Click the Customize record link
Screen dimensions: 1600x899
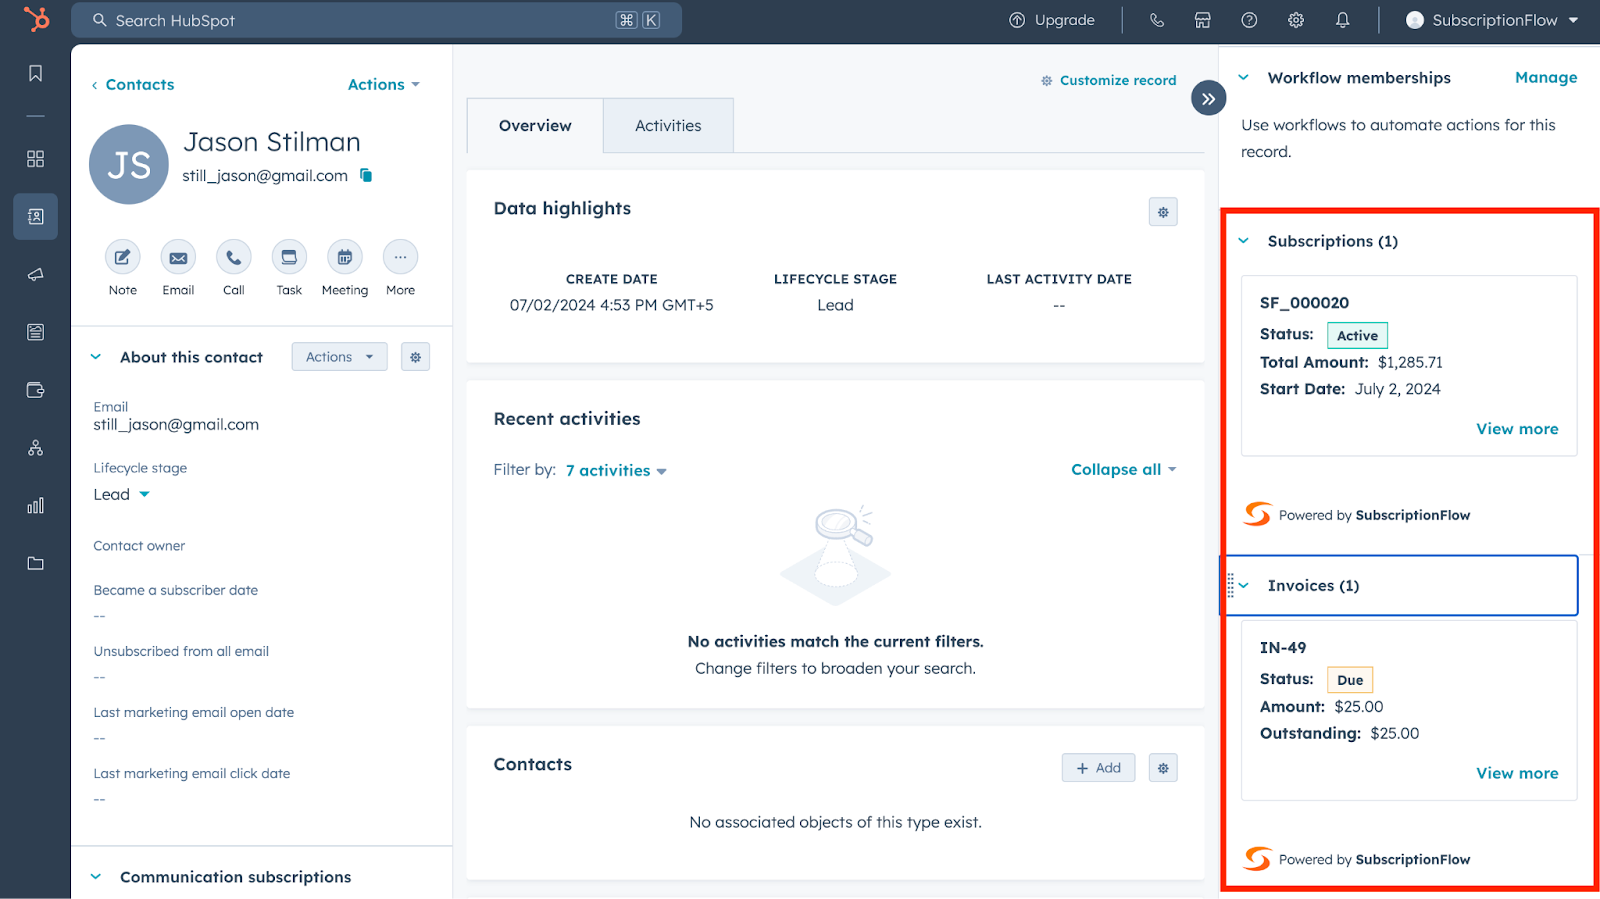coord(1108,80)
